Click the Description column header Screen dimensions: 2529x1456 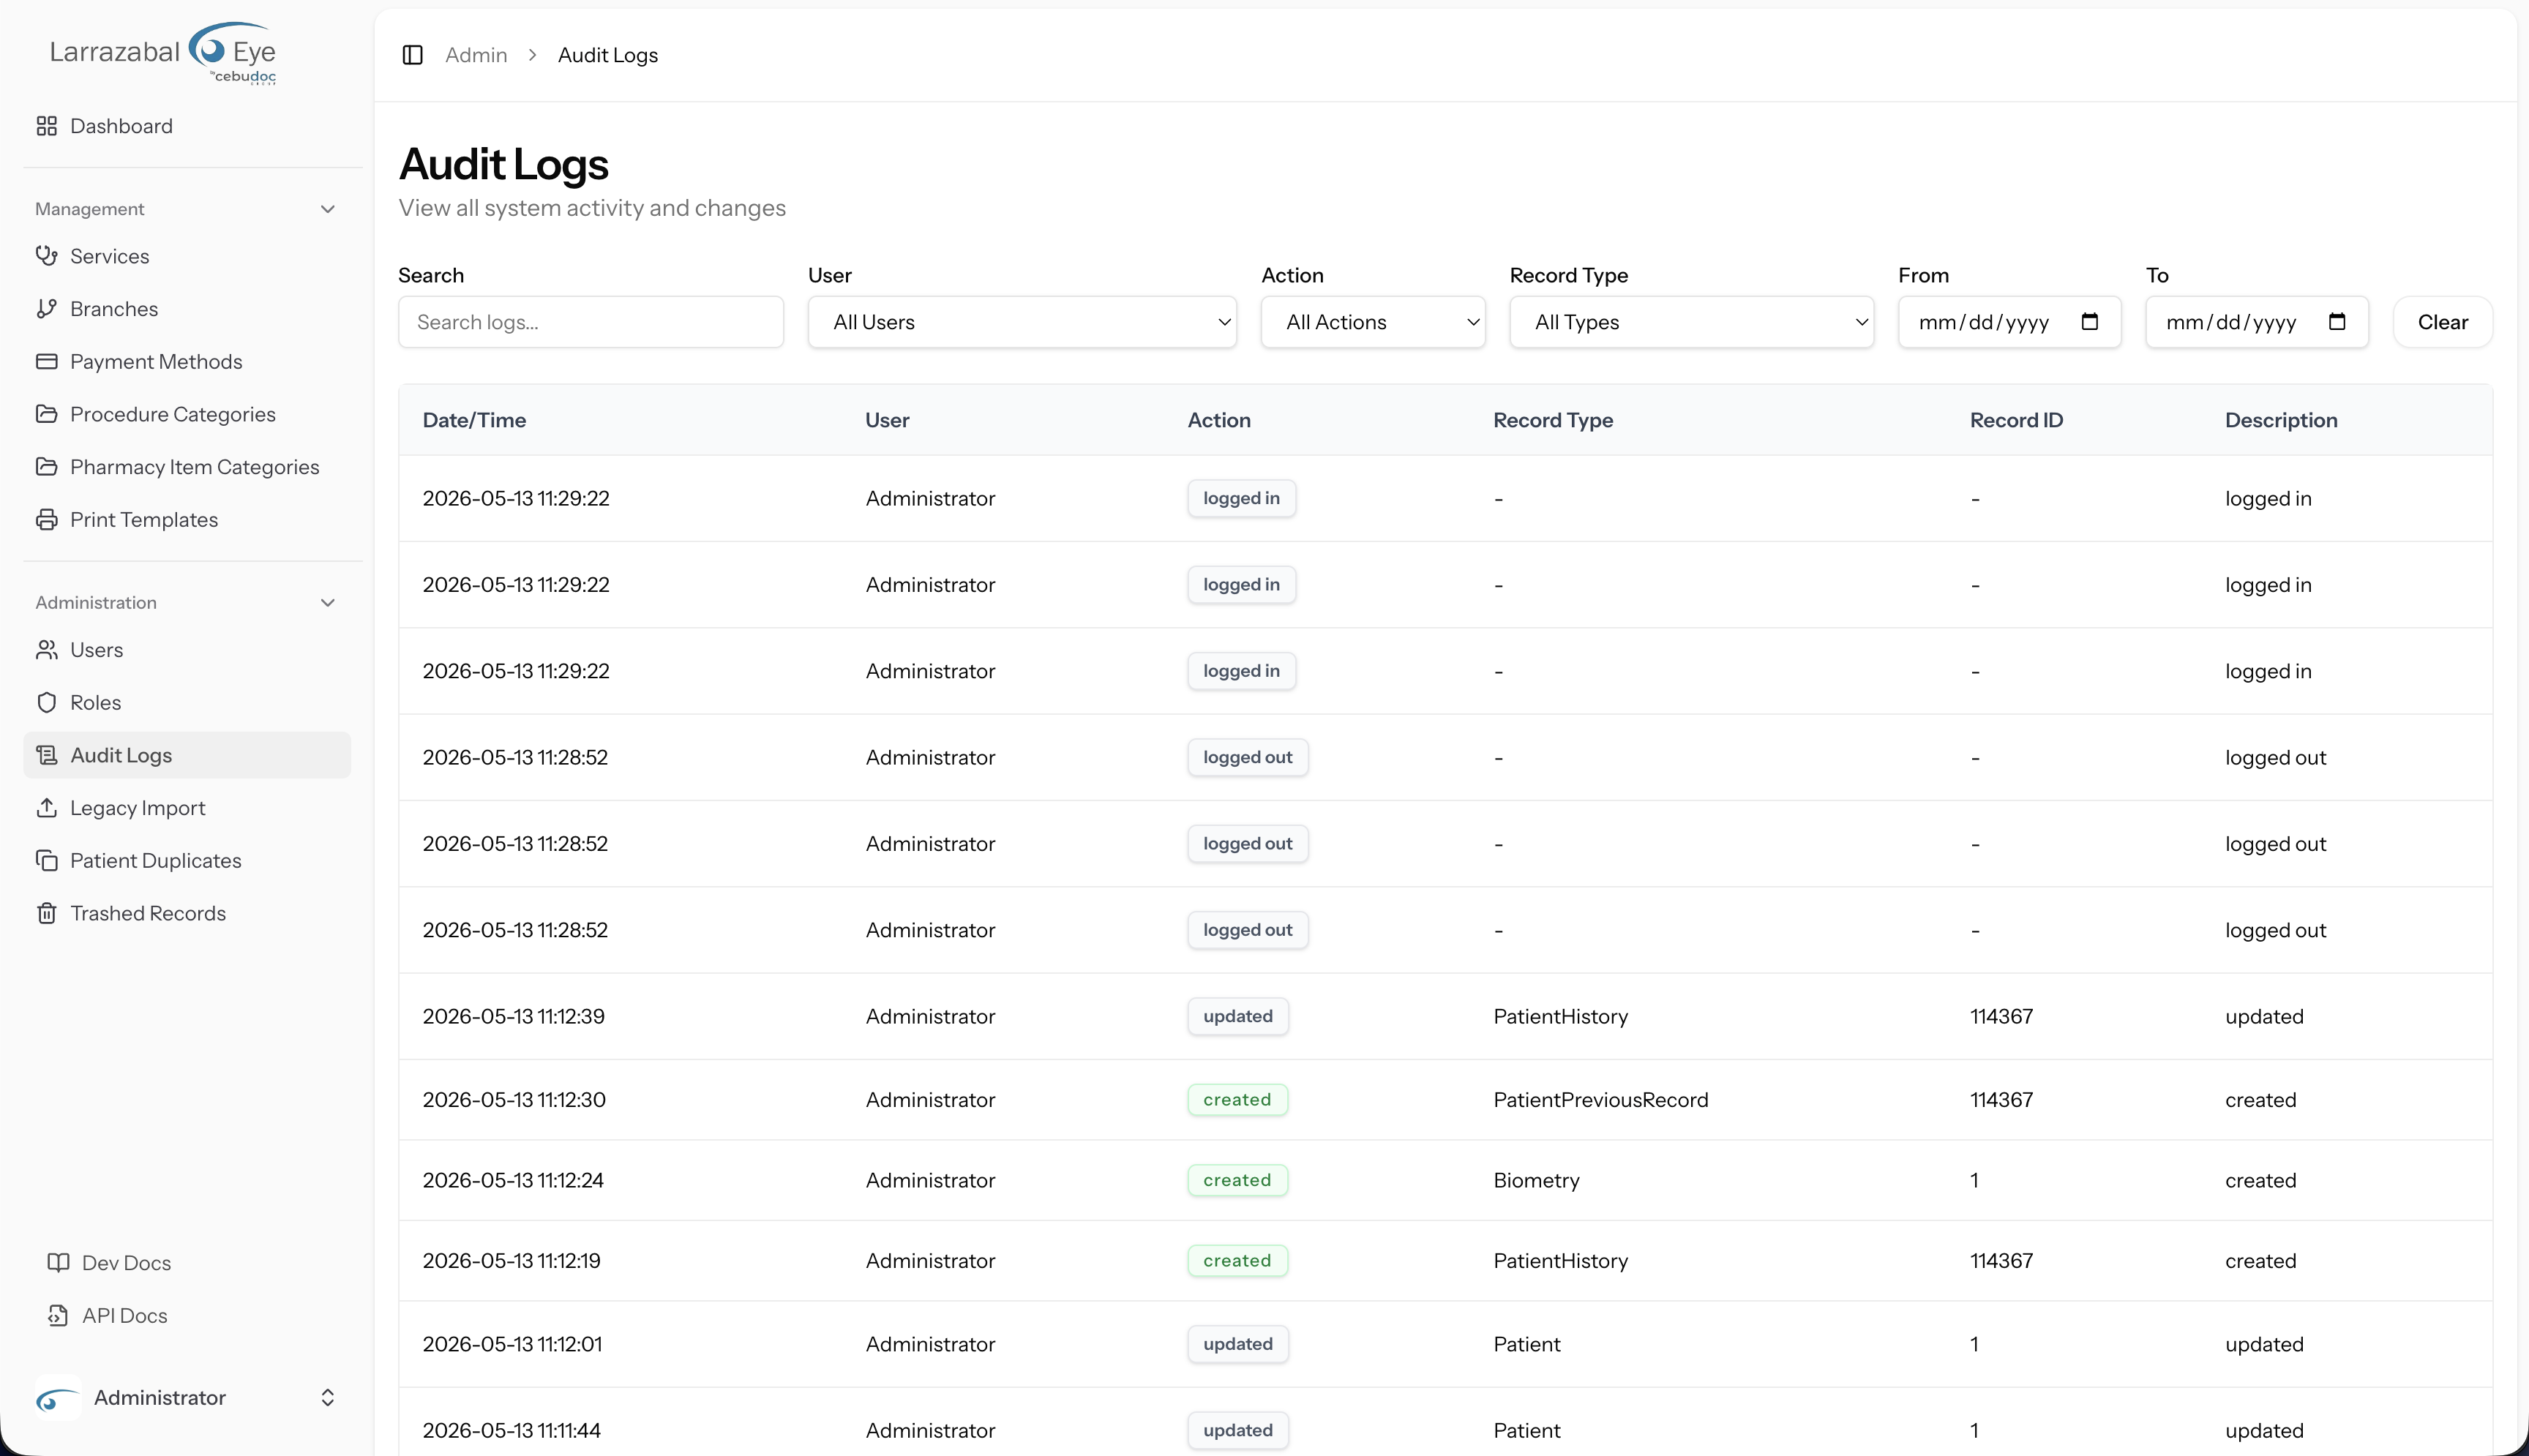click(x=2281, y=420)
